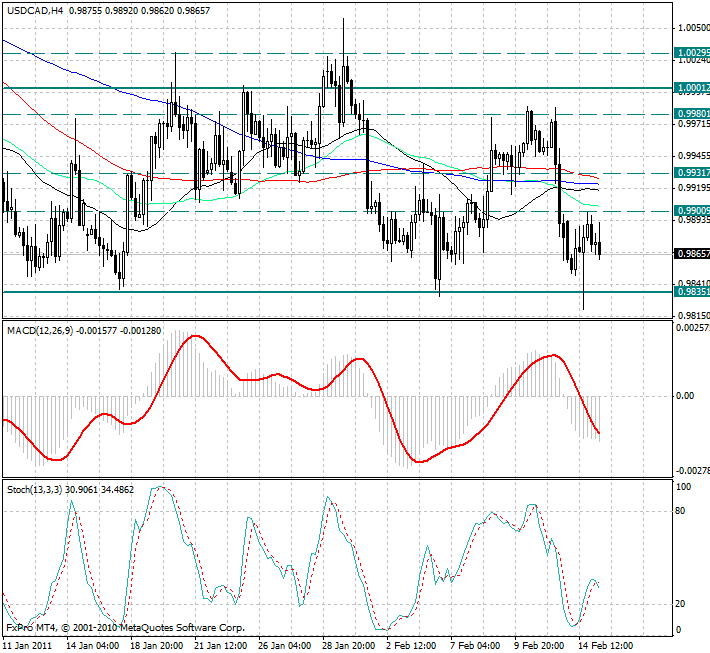The height and width of the screenshot is (653, 710).
Task: Select the 0.99801 price level tag
Action: (x=692, y=114)
